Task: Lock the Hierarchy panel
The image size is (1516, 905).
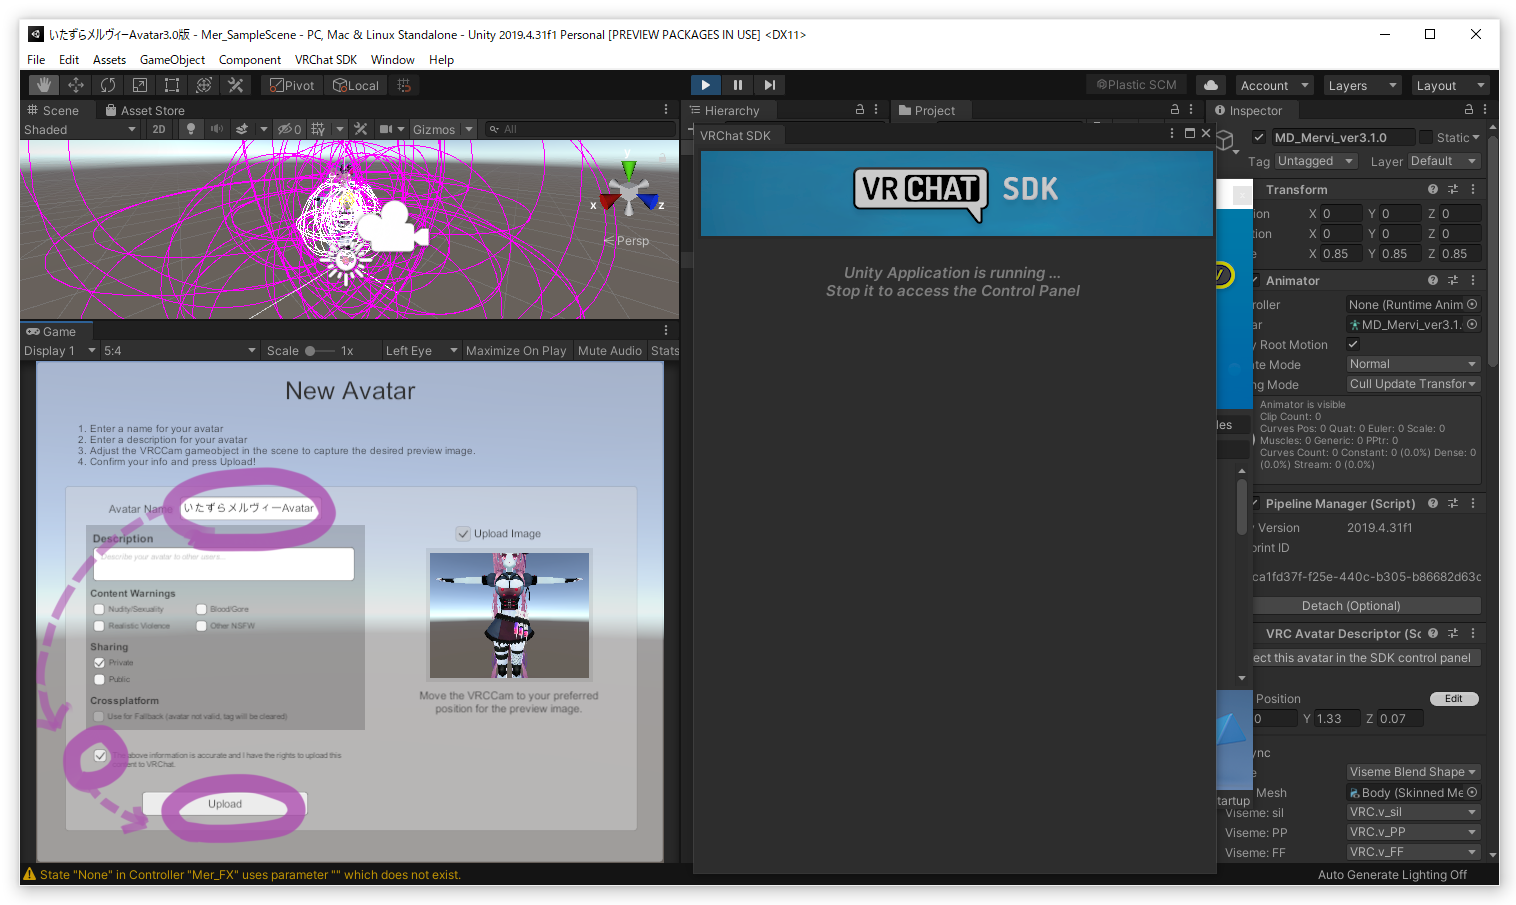Action: point(860,110)
